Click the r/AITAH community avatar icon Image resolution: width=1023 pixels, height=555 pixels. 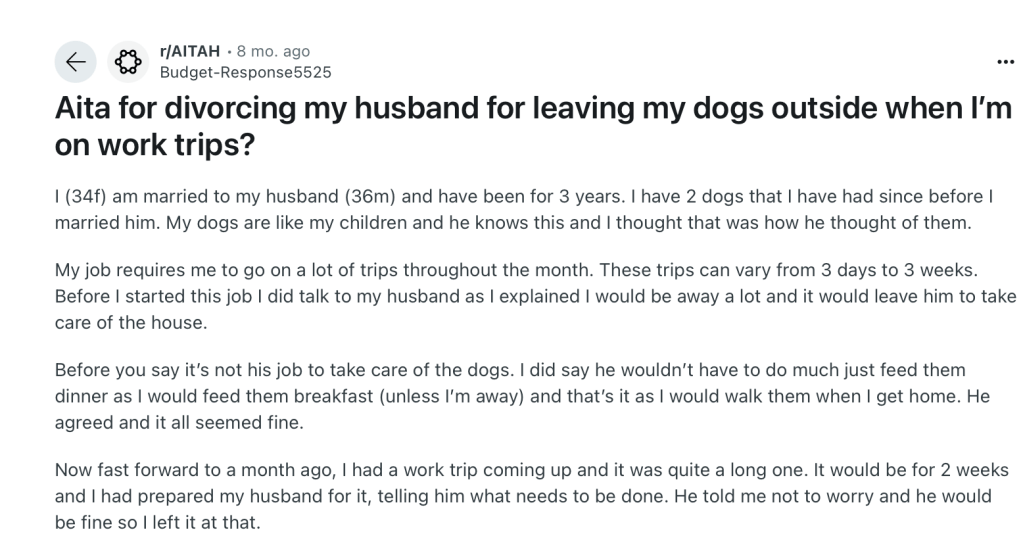point(127,62)
